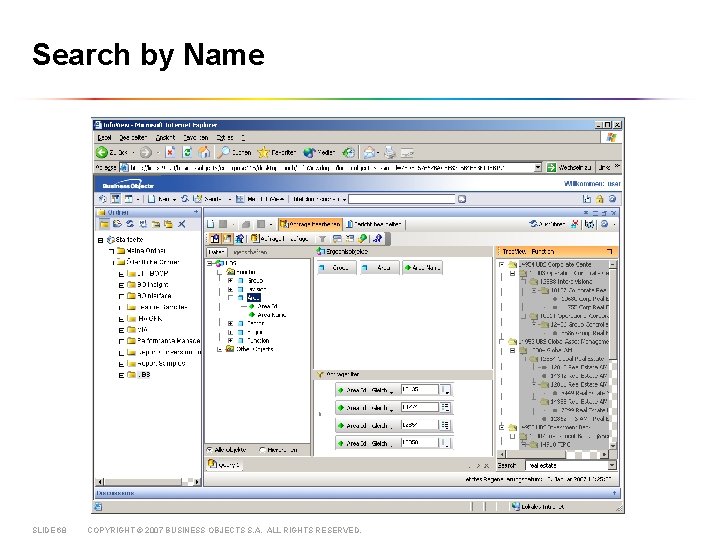Open operator dropdown of first Area Id filter
Viewport: 720px width, 540px height.
pos(392,391)
